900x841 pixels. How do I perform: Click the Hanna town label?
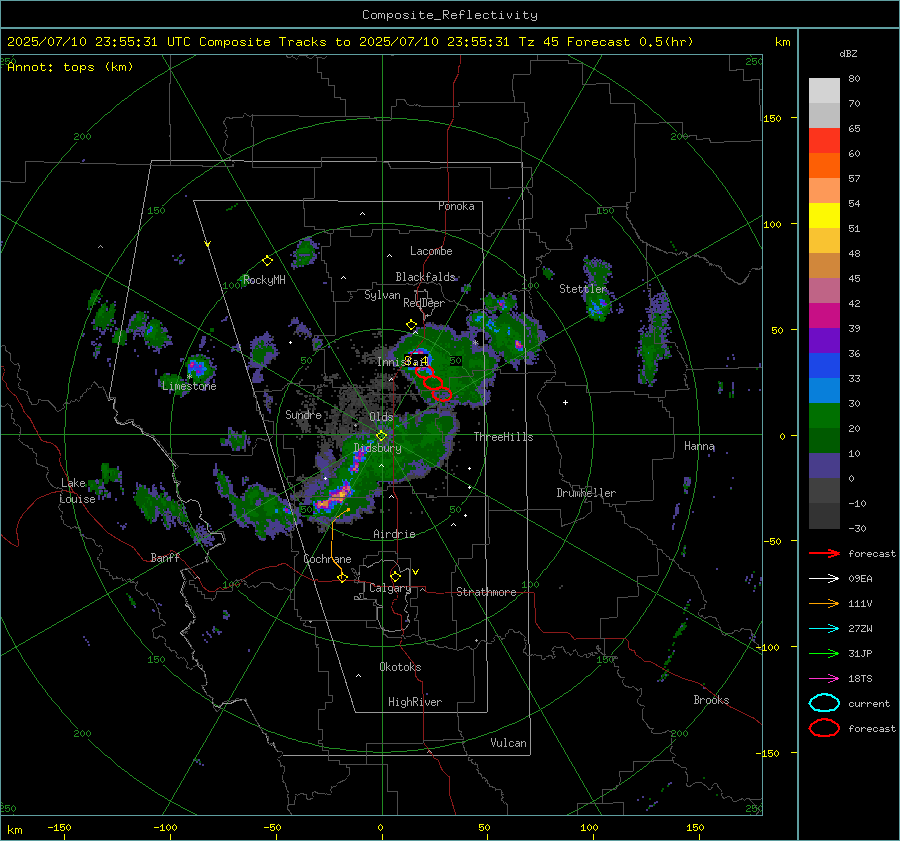pos(699,446)
